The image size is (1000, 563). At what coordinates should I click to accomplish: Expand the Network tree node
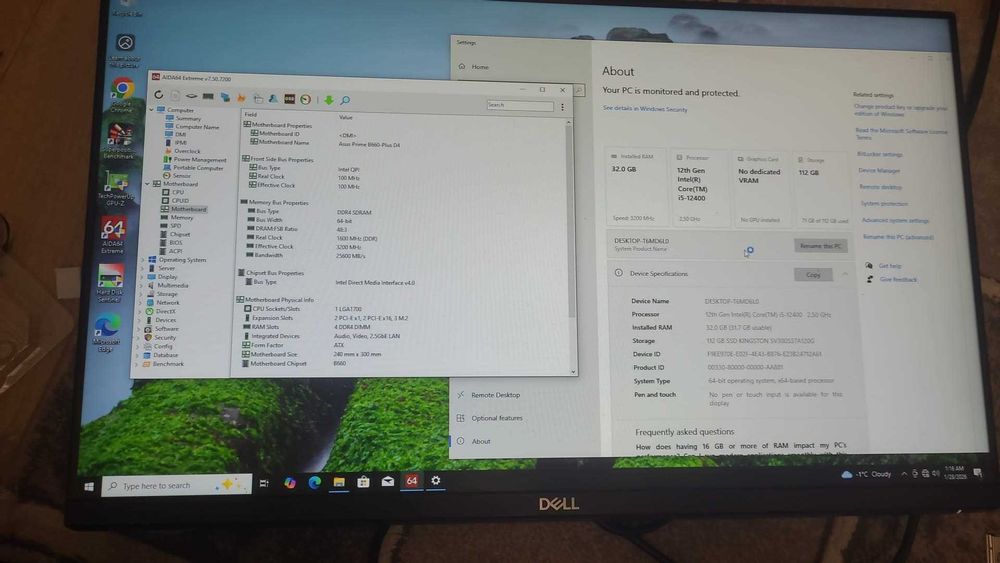pos(140,303)
